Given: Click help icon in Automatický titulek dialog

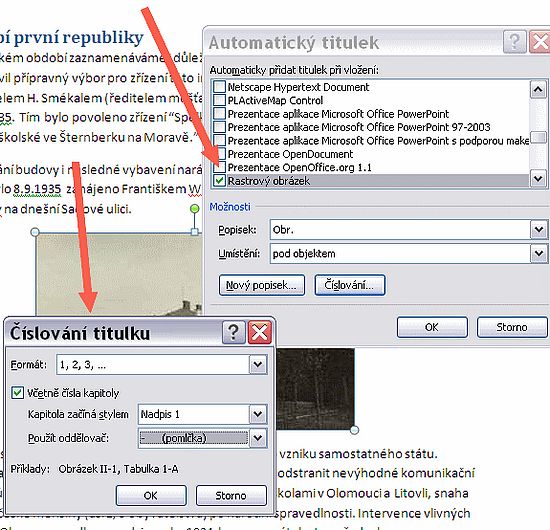Looking at the screenshot, I should (x=515, y=42).
